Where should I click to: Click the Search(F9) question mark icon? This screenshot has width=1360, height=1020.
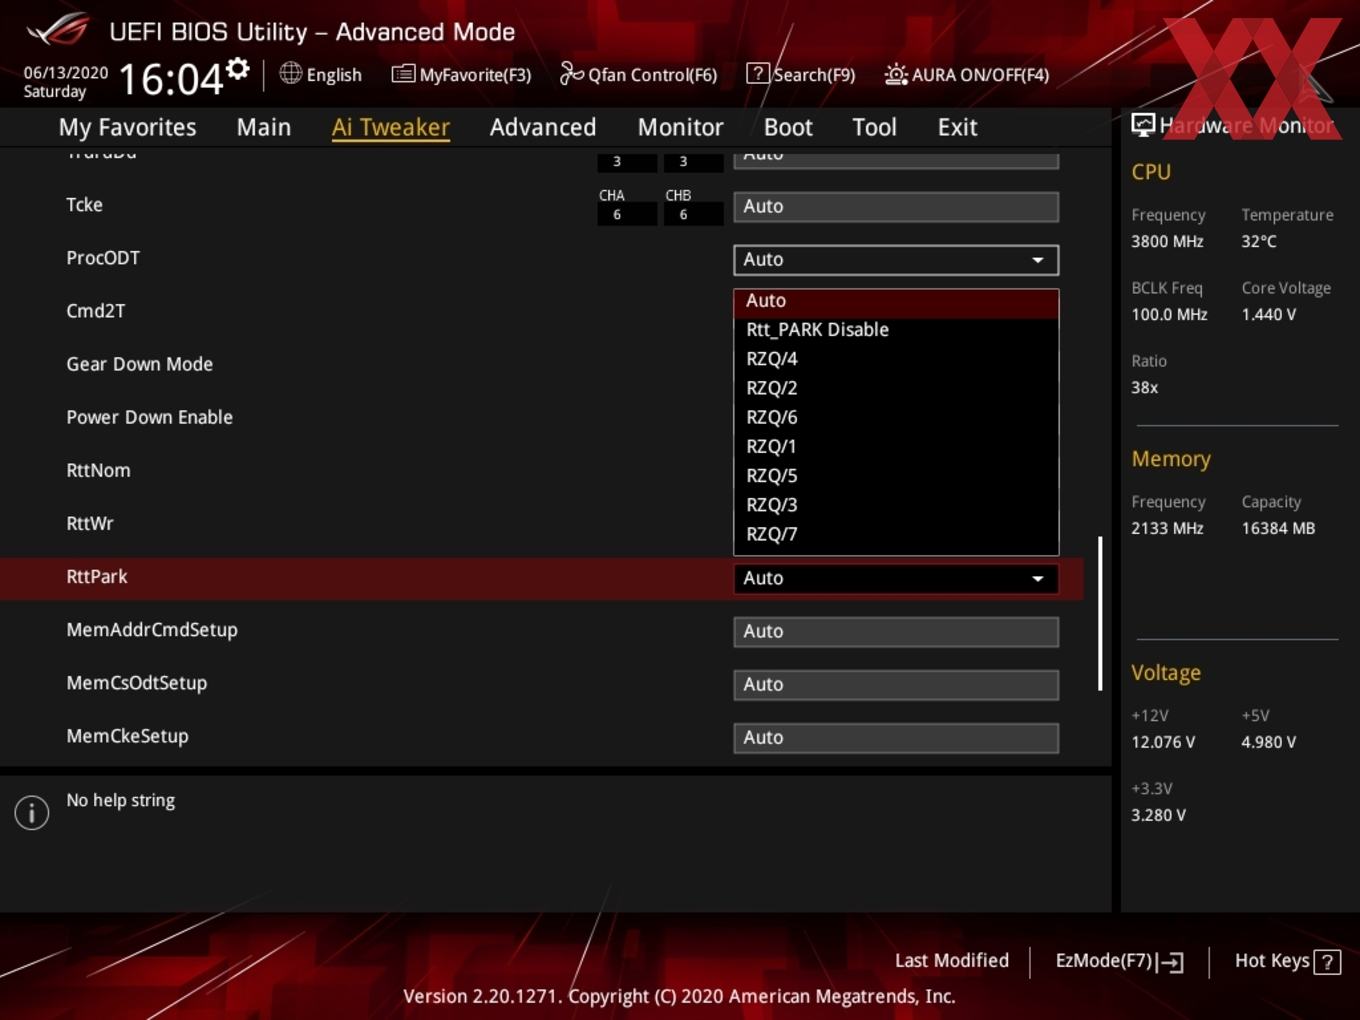click(758, 73)
